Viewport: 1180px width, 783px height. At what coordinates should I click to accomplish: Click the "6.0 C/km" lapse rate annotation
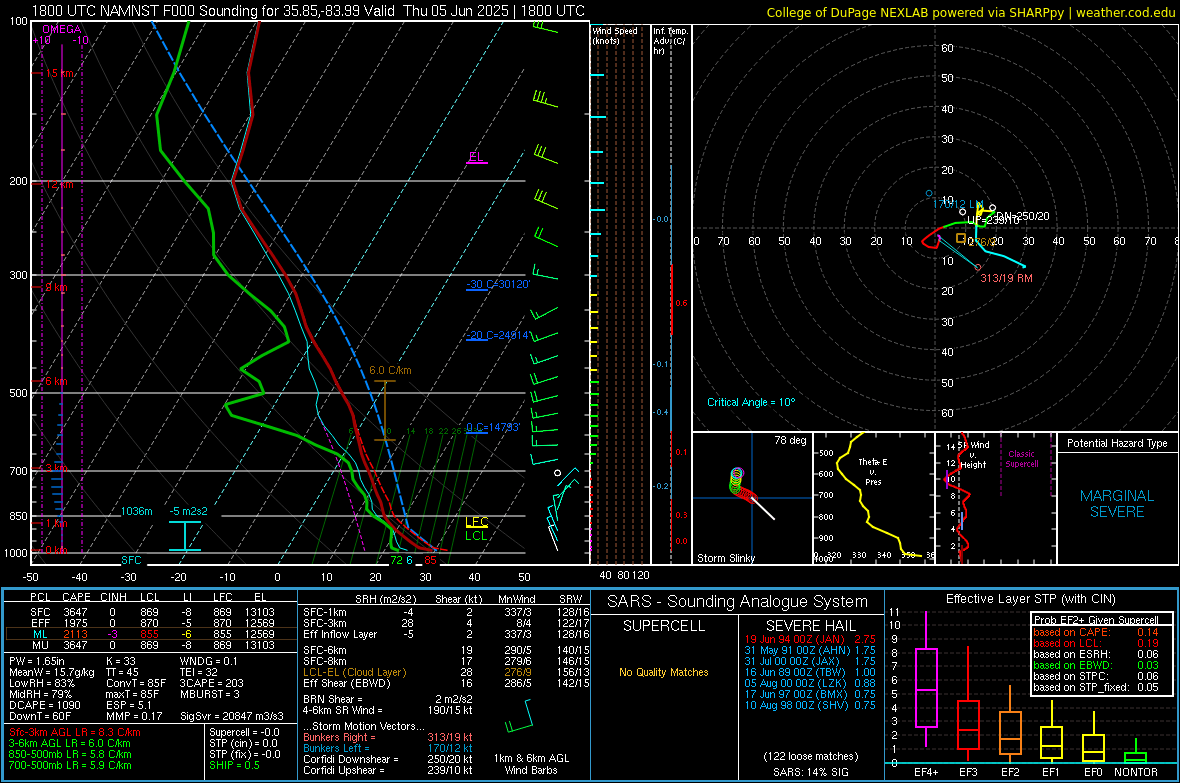point(390,370)
